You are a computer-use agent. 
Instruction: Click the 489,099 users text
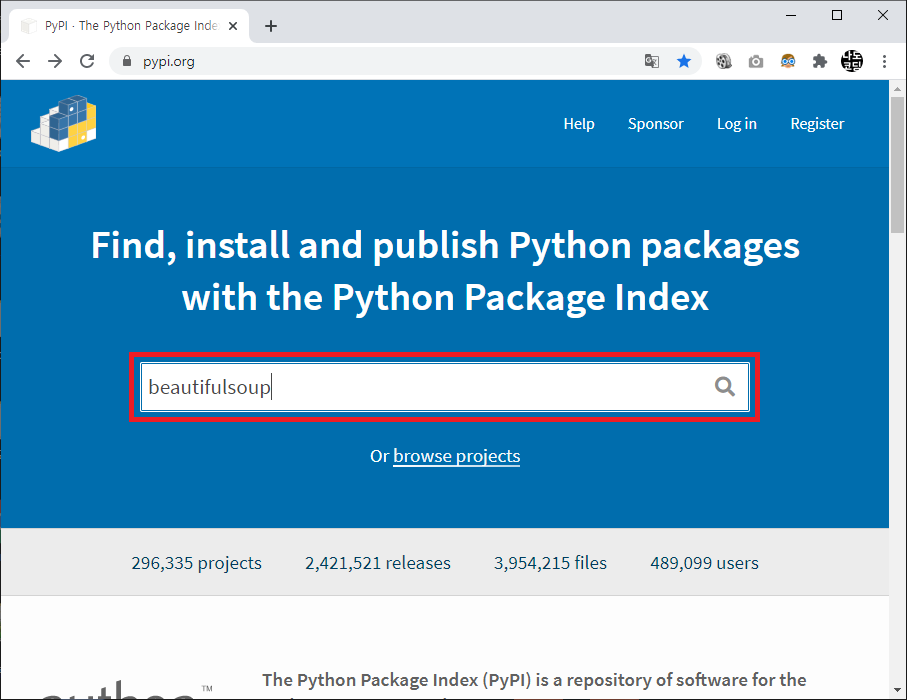[705, 563]
